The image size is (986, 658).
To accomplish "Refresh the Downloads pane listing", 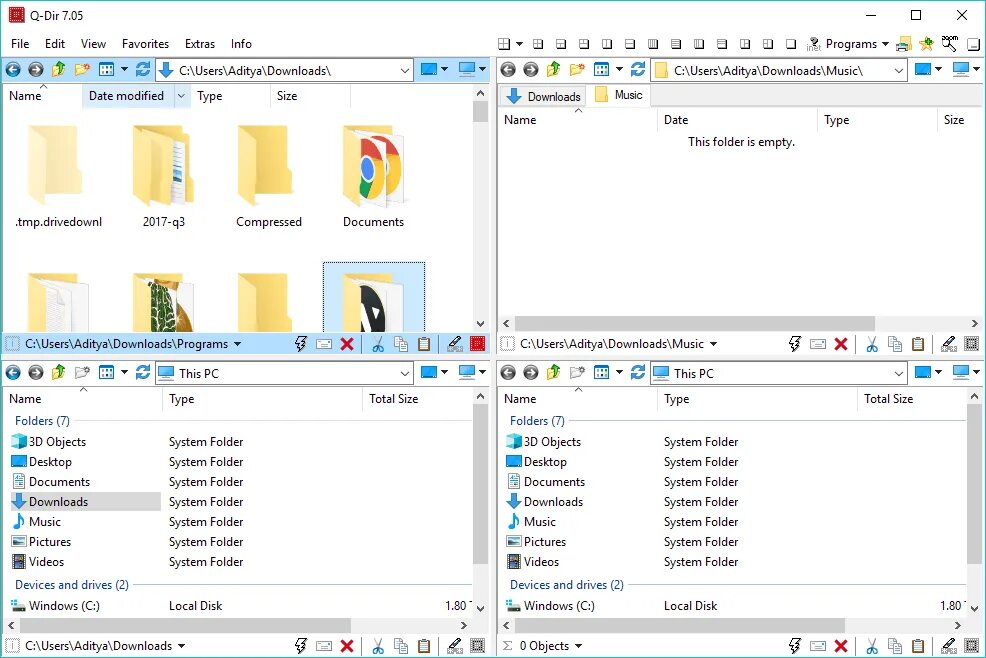I will [x=143, y=70].
